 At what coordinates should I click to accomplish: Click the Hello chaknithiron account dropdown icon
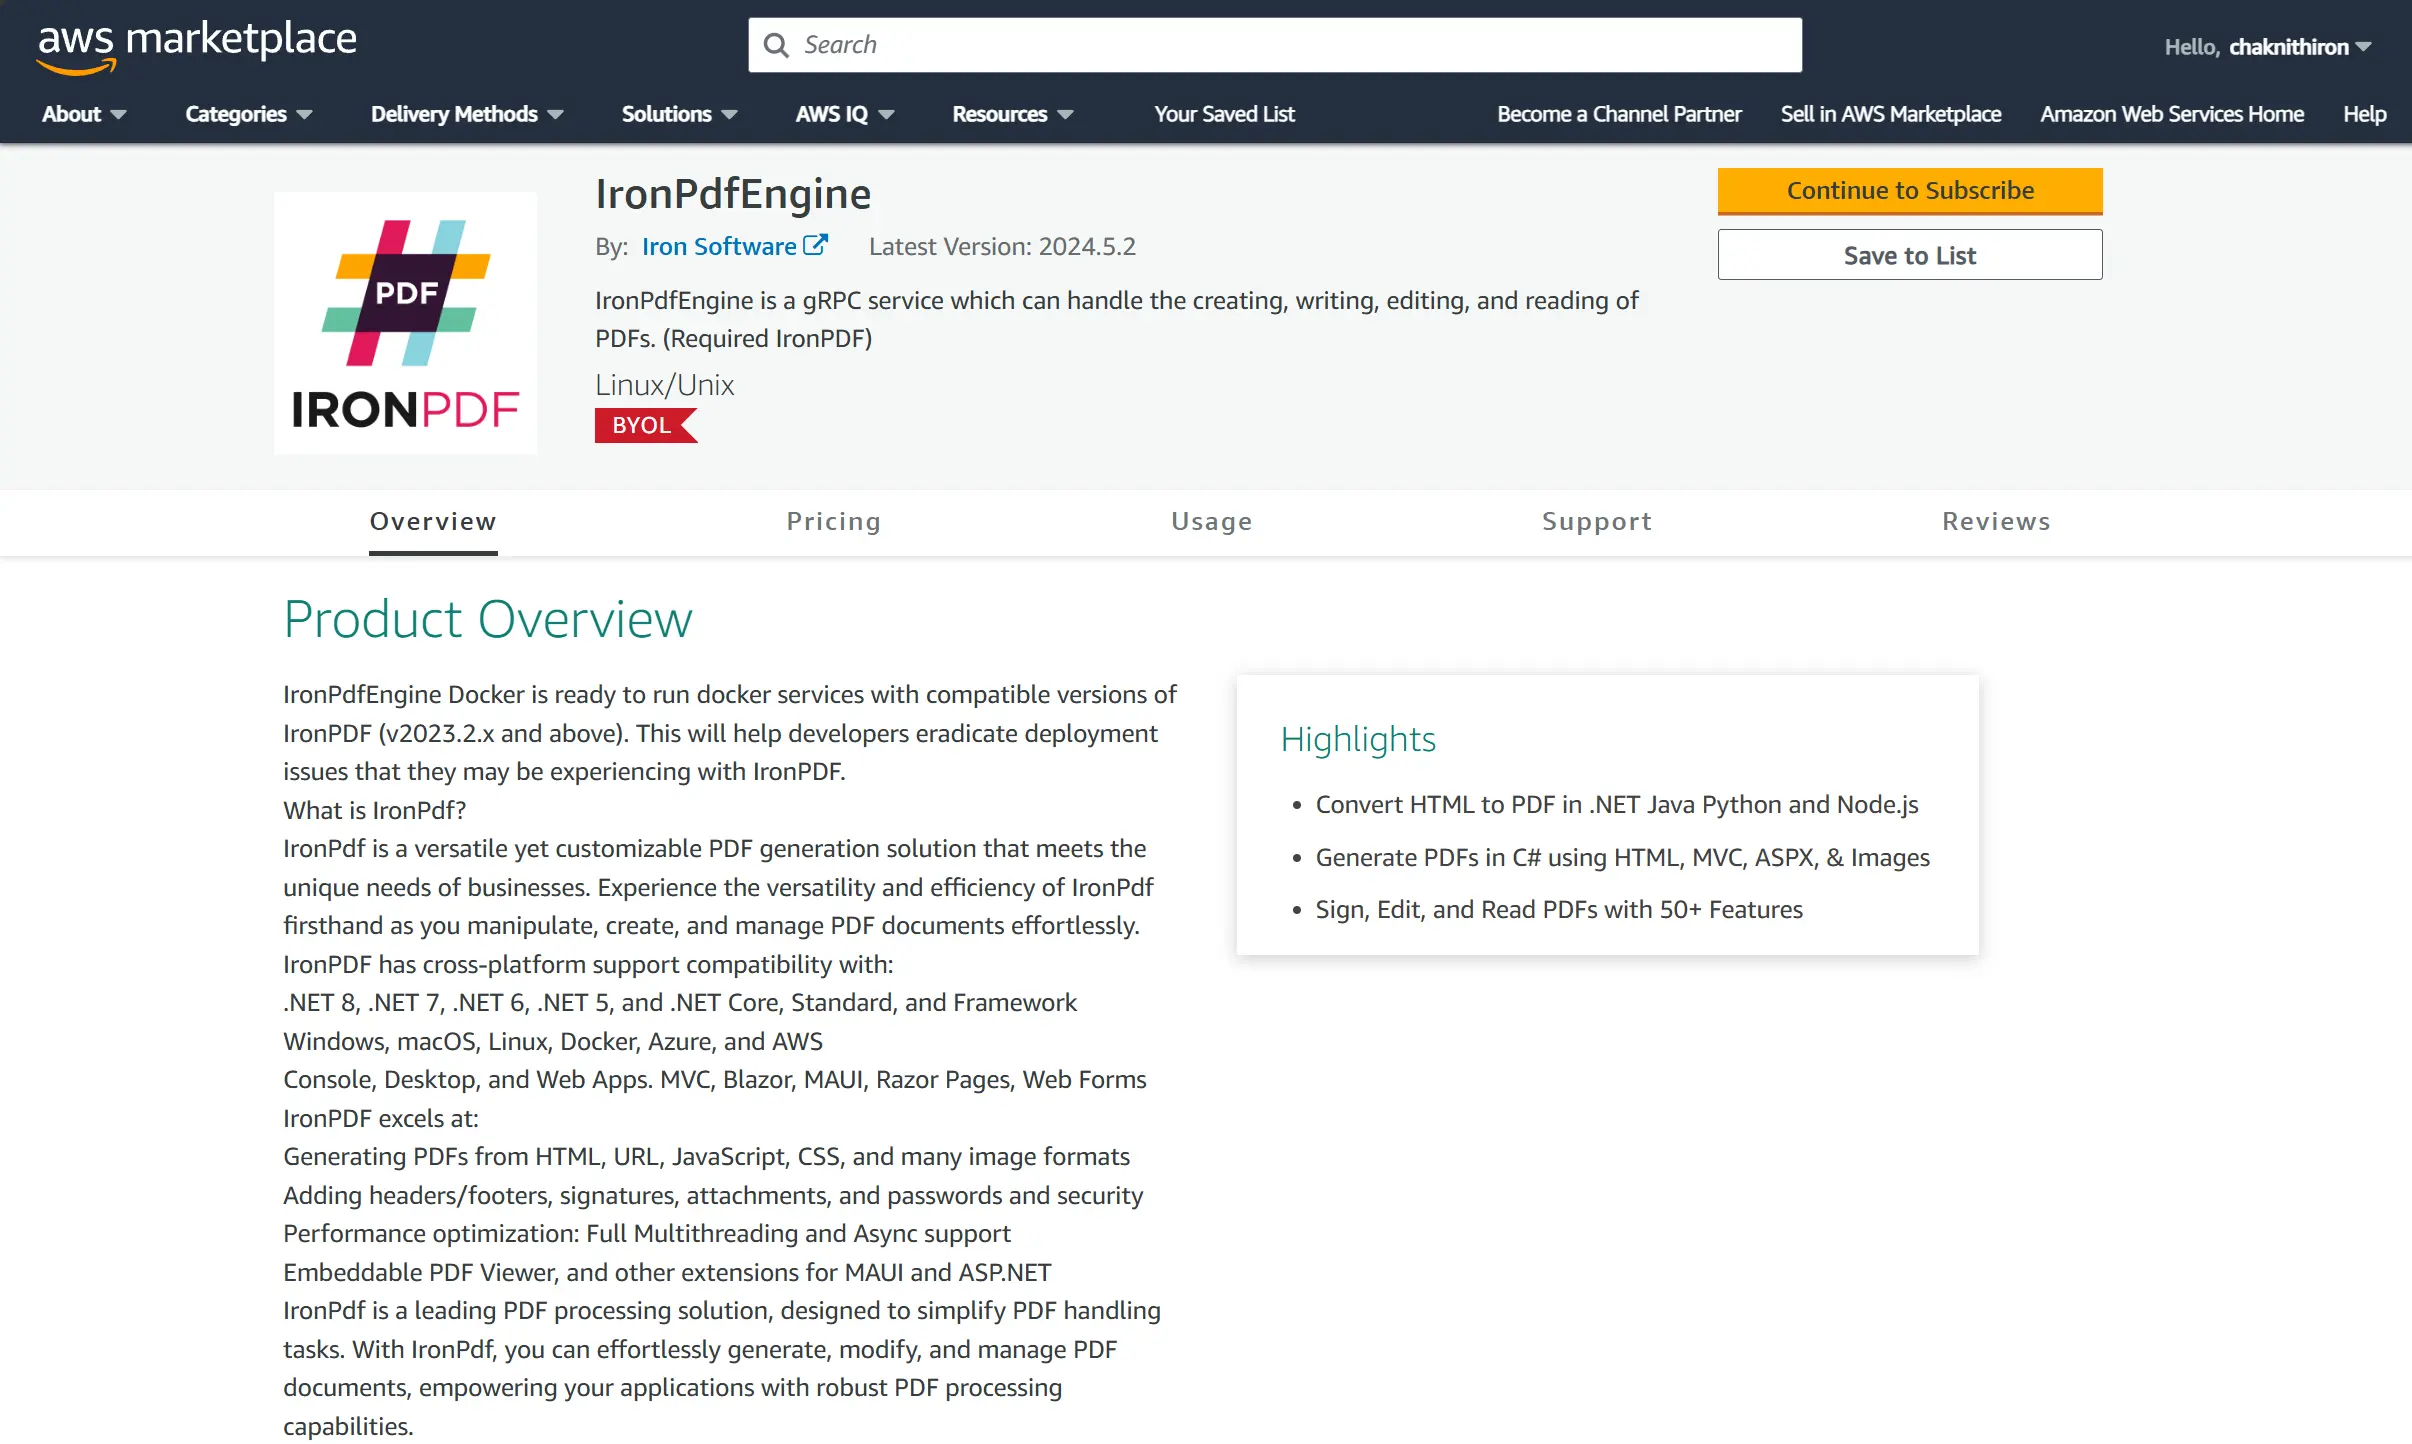[x=2372, y=46]
